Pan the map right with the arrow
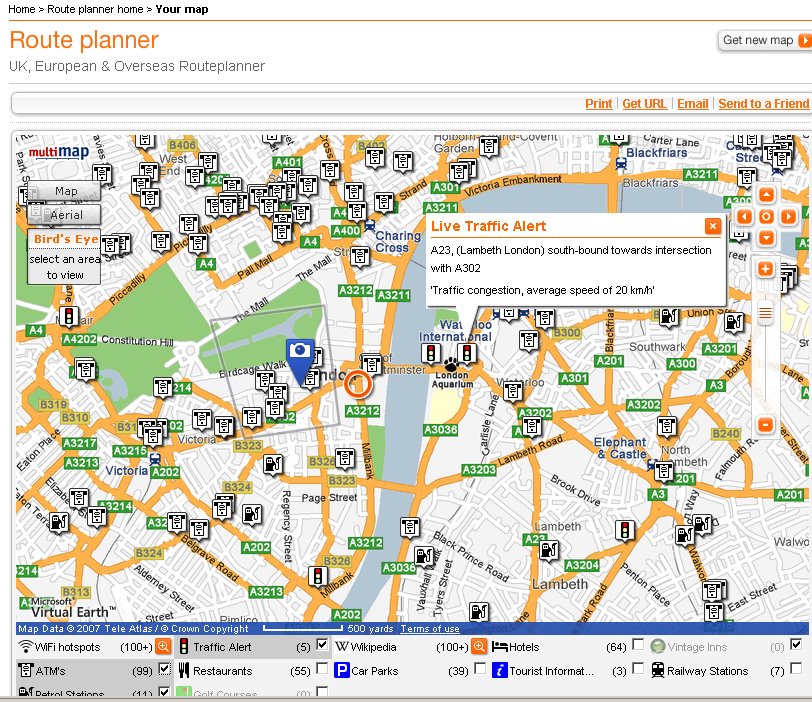Image resolution: width=812 pixels, height=702 pixels. [788, 216]
